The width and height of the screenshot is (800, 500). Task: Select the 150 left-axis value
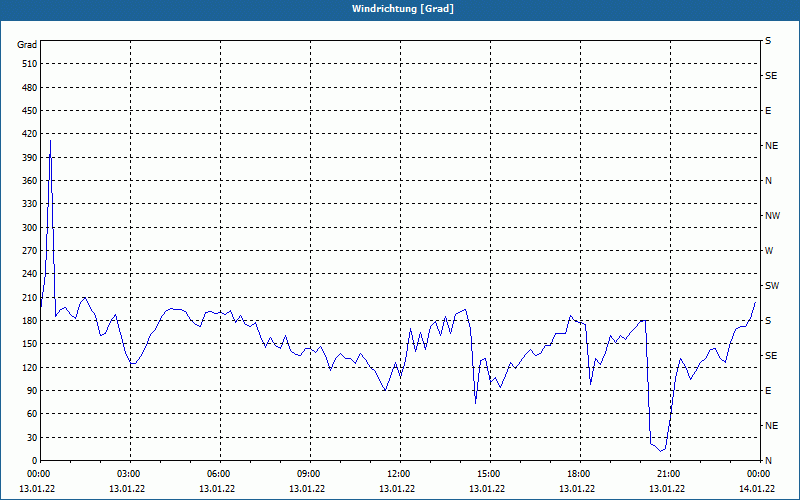[x=30, y=344]
